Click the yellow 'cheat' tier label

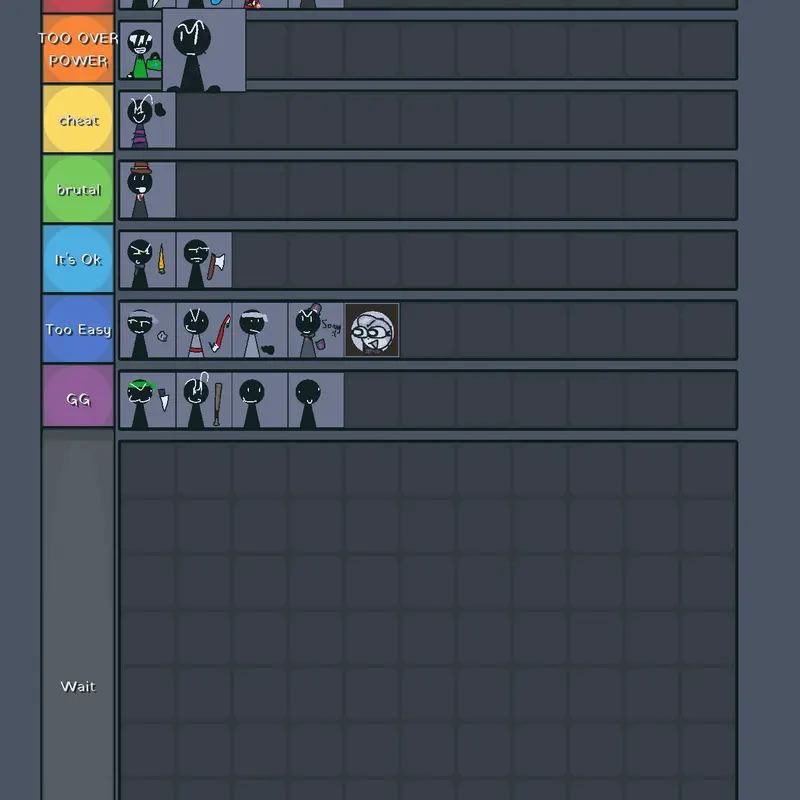pos(78,119)
